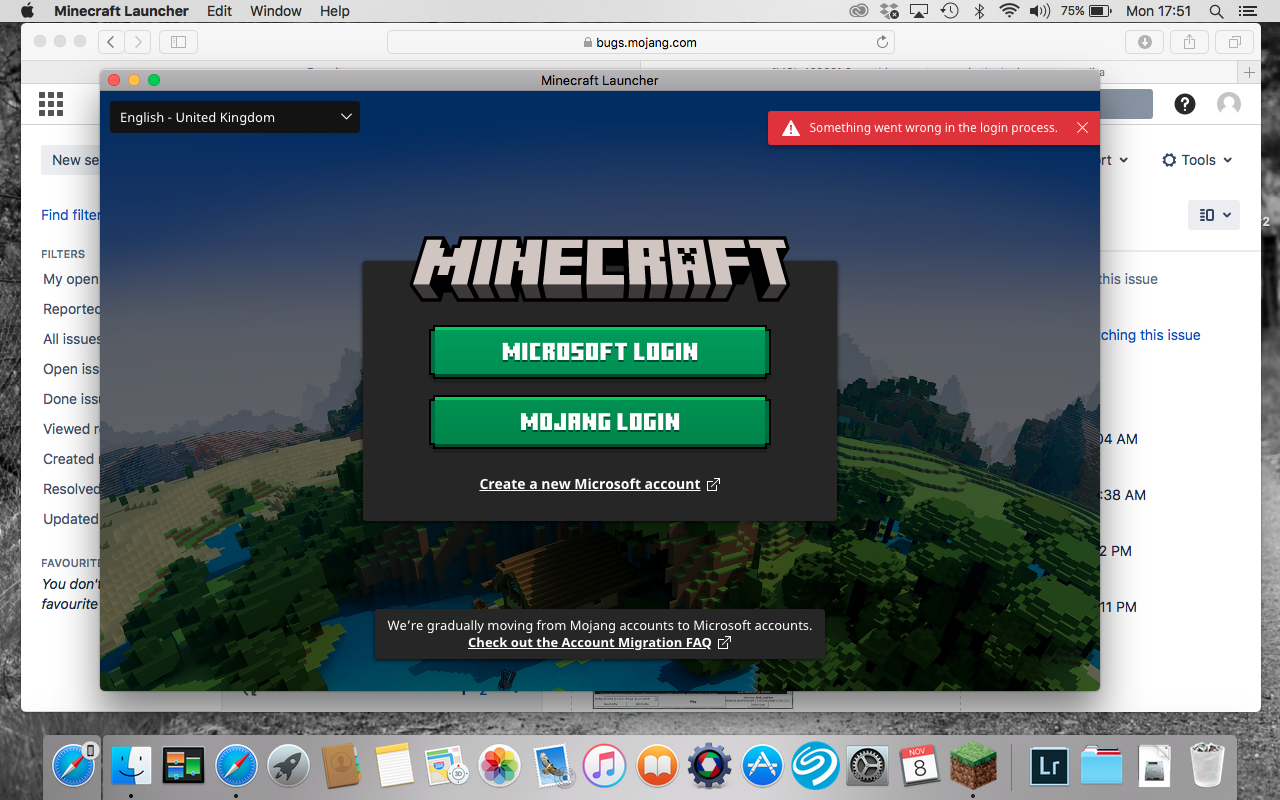Screen dimensions: 1280x800
Task: Click the bugs.mojang.com address bar in Safari
Action: [x=640, y=42]
